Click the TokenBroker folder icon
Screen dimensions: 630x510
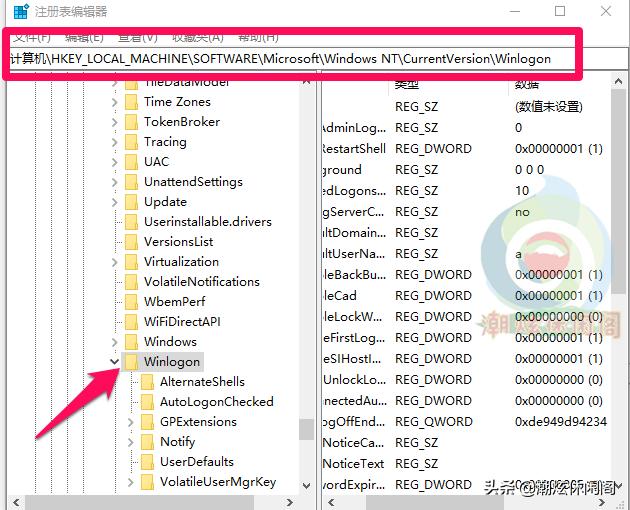pos(131,122)
